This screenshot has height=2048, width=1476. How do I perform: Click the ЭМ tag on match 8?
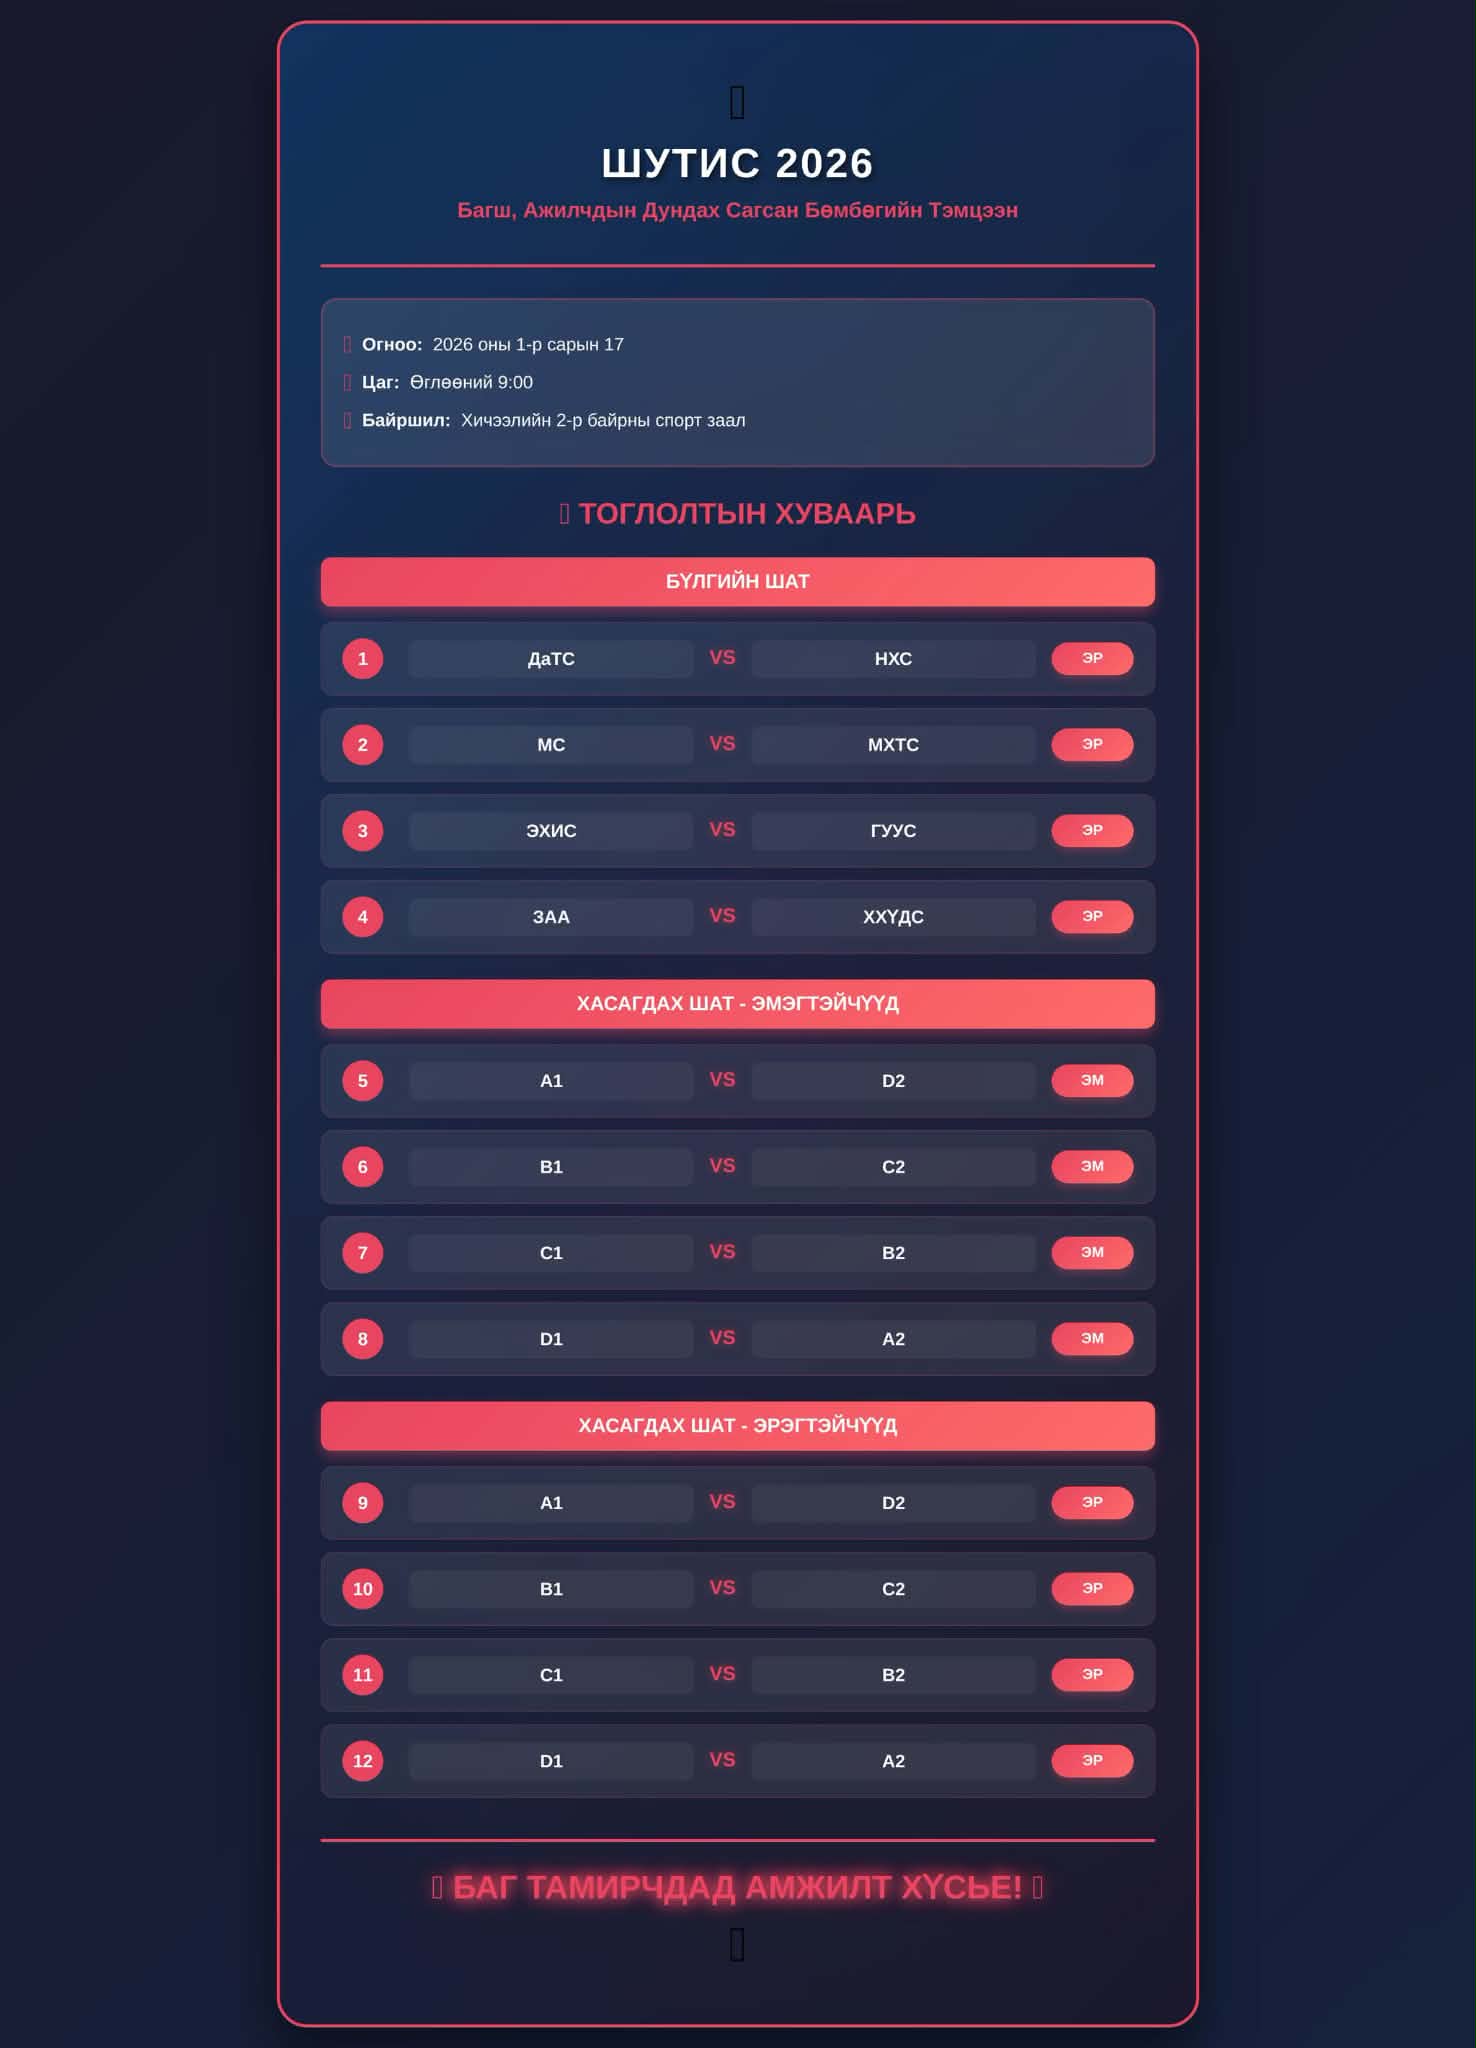(1091, 1338)
